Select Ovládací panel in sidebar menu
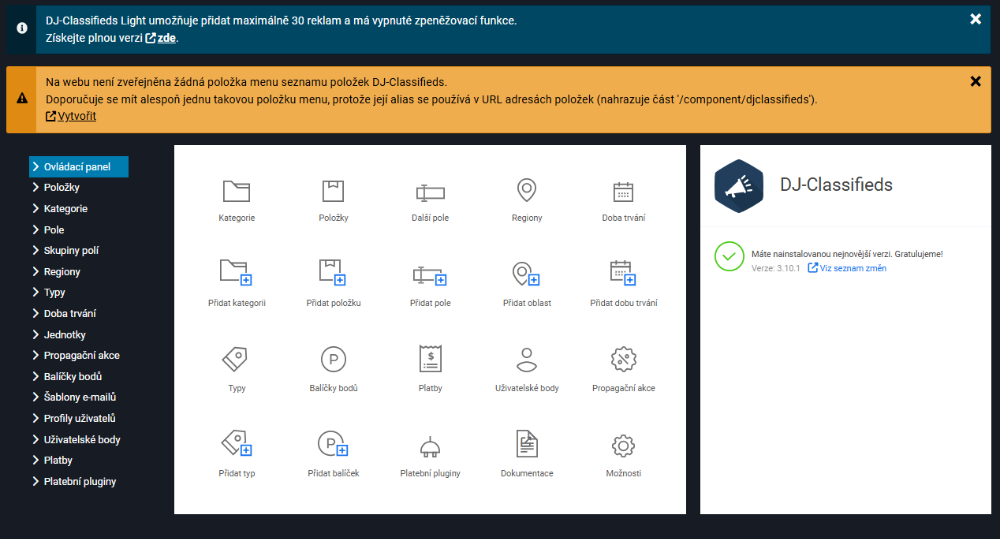Viewport: 1000px width, 539px height. point(77,167)
